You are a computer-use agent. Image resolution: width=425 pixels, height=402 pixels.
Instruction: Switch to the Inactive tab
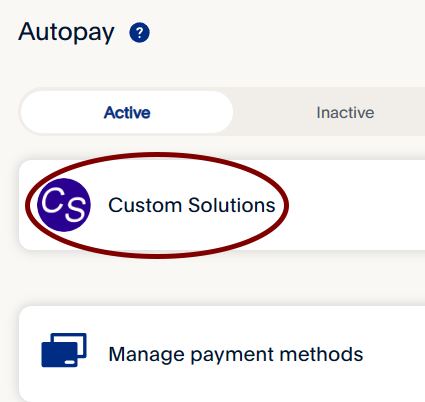[x=345, y=112]
